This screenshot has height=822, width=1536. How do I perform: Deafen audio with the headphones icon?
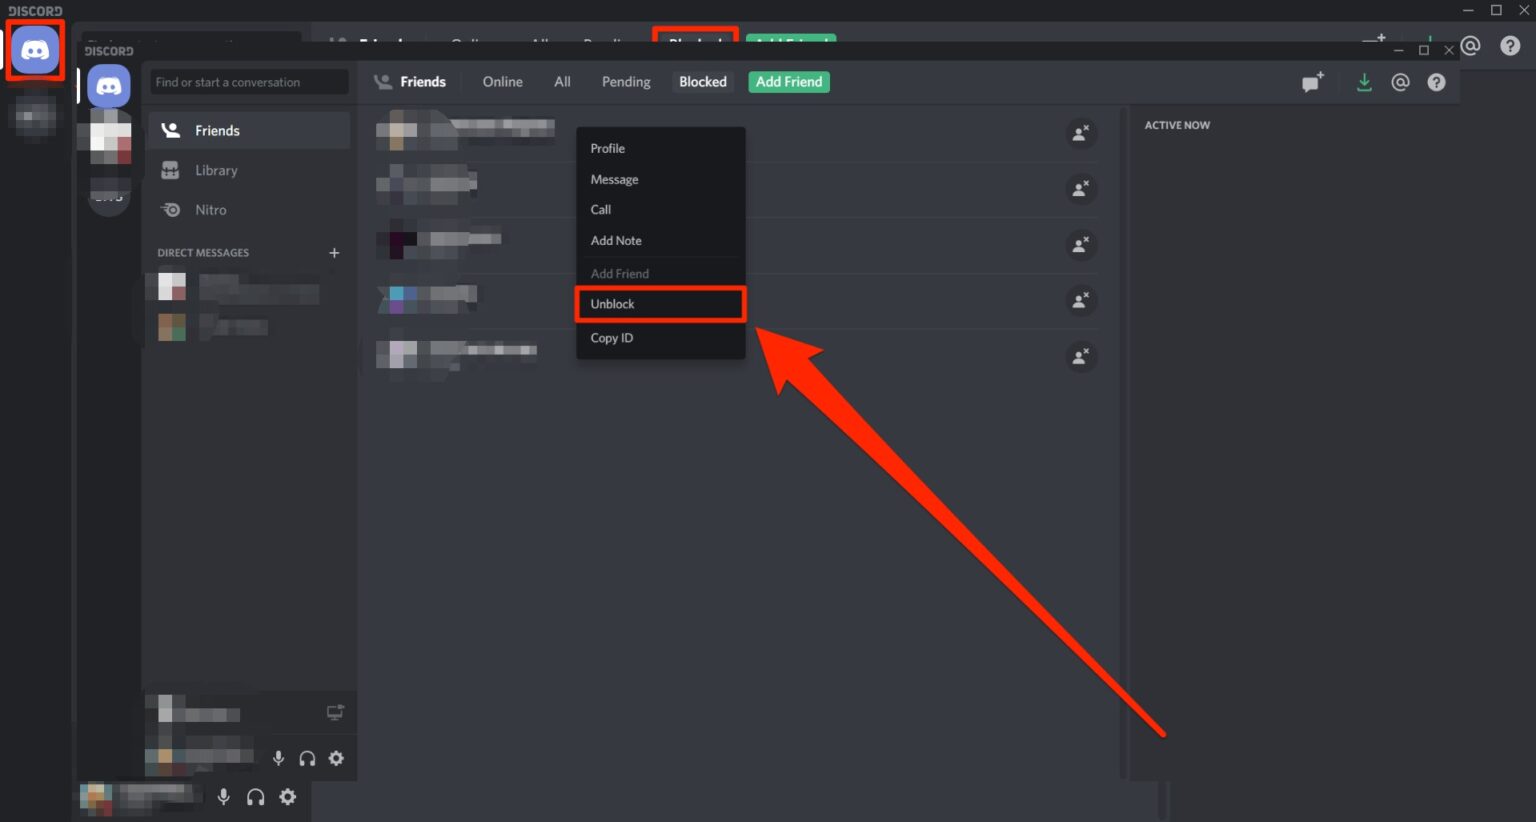[x=307, y=758]
